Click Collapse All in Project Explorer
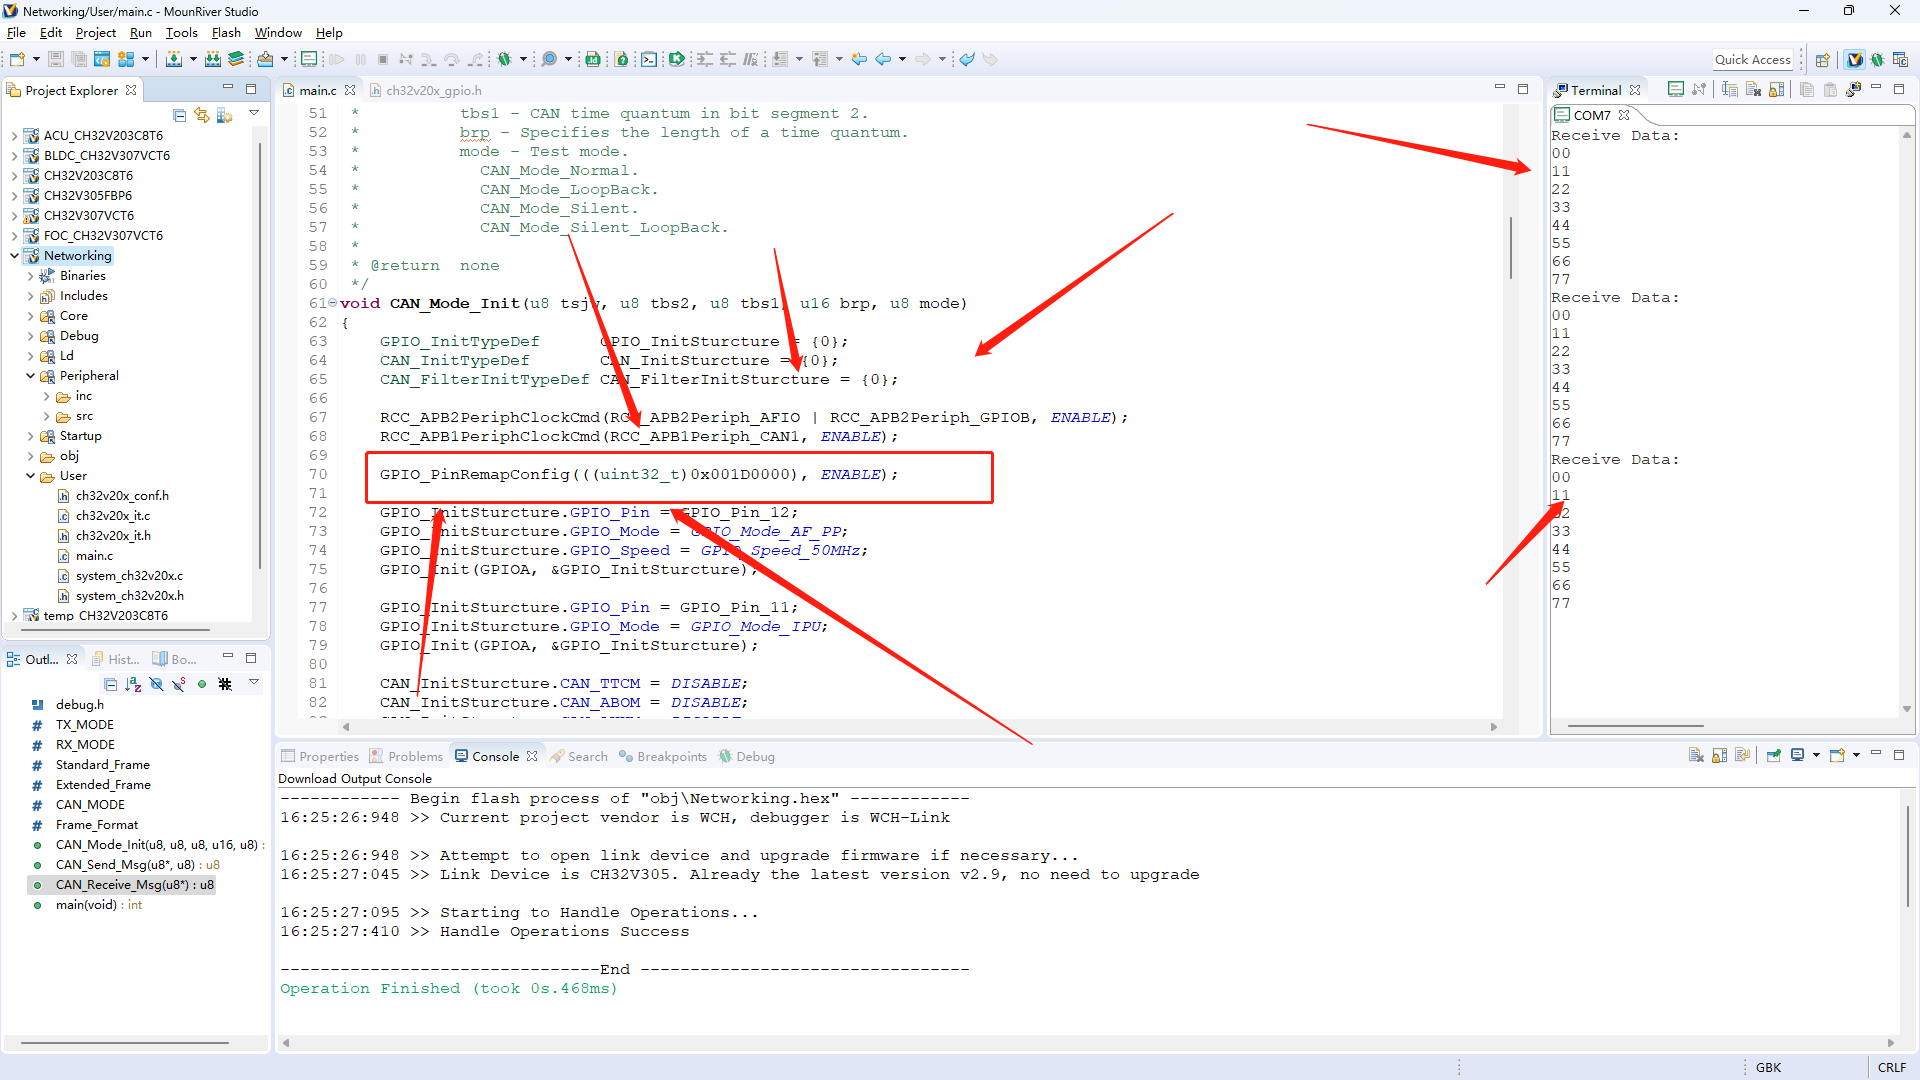Viewport: 1920px width, 1080px height. click(x=179, y=115)
